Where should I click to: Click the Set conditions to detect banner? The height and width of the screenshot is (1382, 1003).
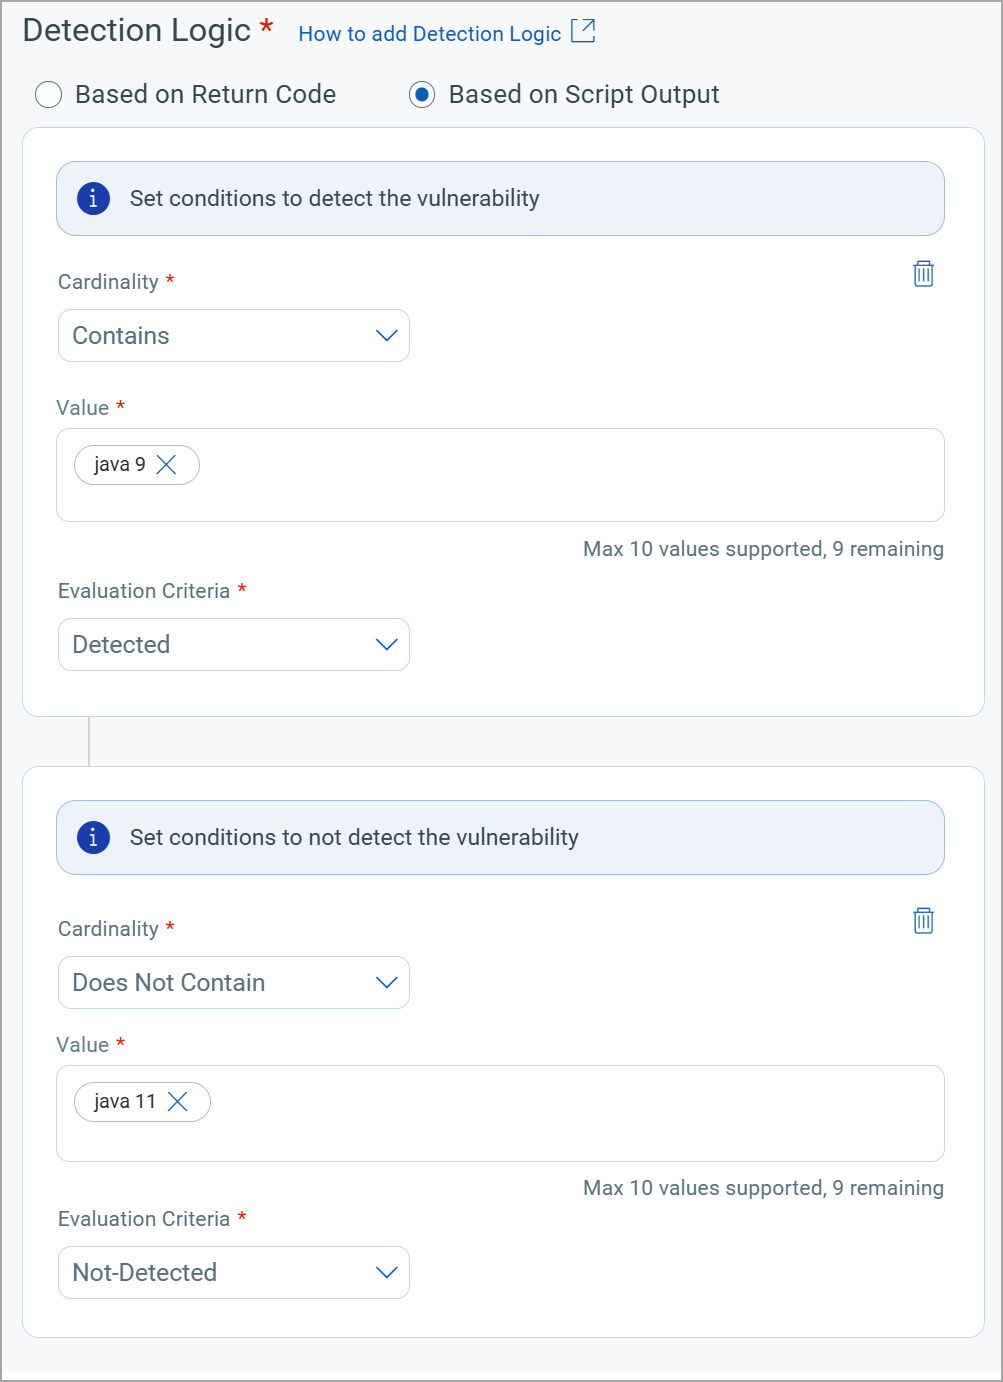pyautogui.click(x=500, y=199)
